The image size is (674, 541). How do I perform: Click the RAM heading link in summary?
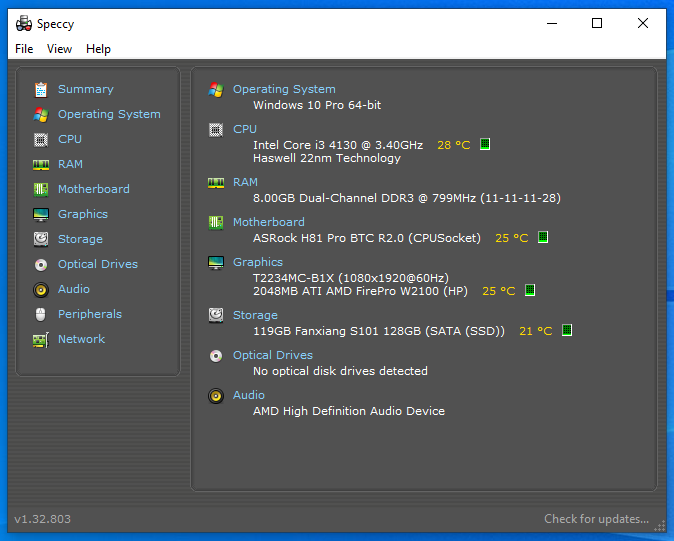[x=245, y=182]
